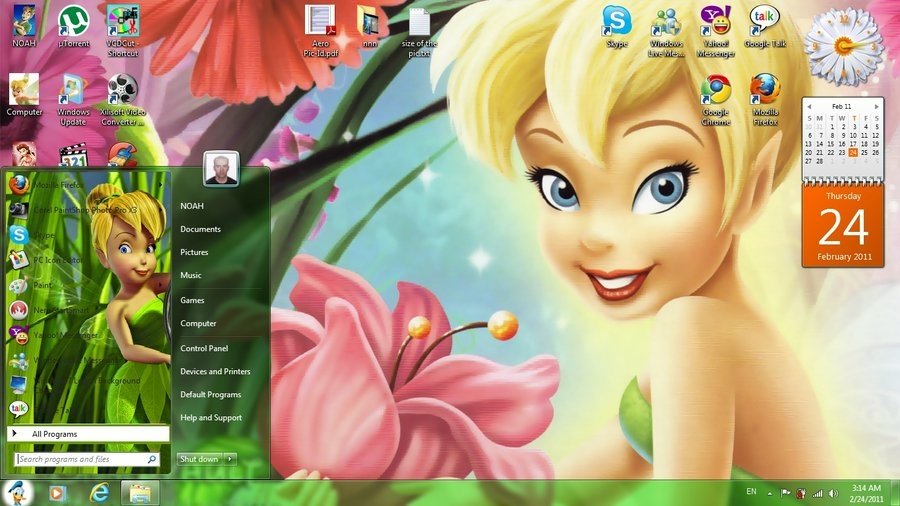Expand the Paint recent files arrow
This screenshot has height=506, width=900.
click(161, 285)
